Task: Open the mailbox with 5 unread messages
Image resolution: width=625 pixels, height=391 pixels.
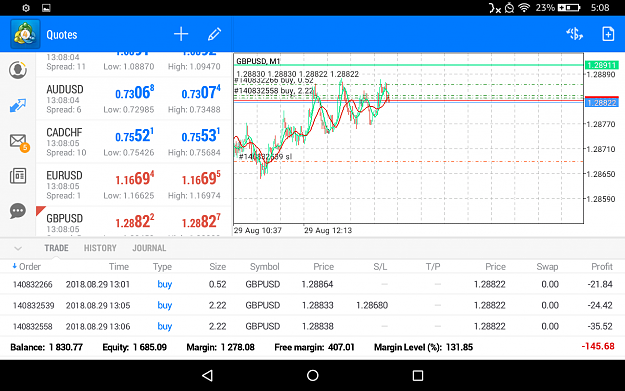Action: (x=19, y=142)
